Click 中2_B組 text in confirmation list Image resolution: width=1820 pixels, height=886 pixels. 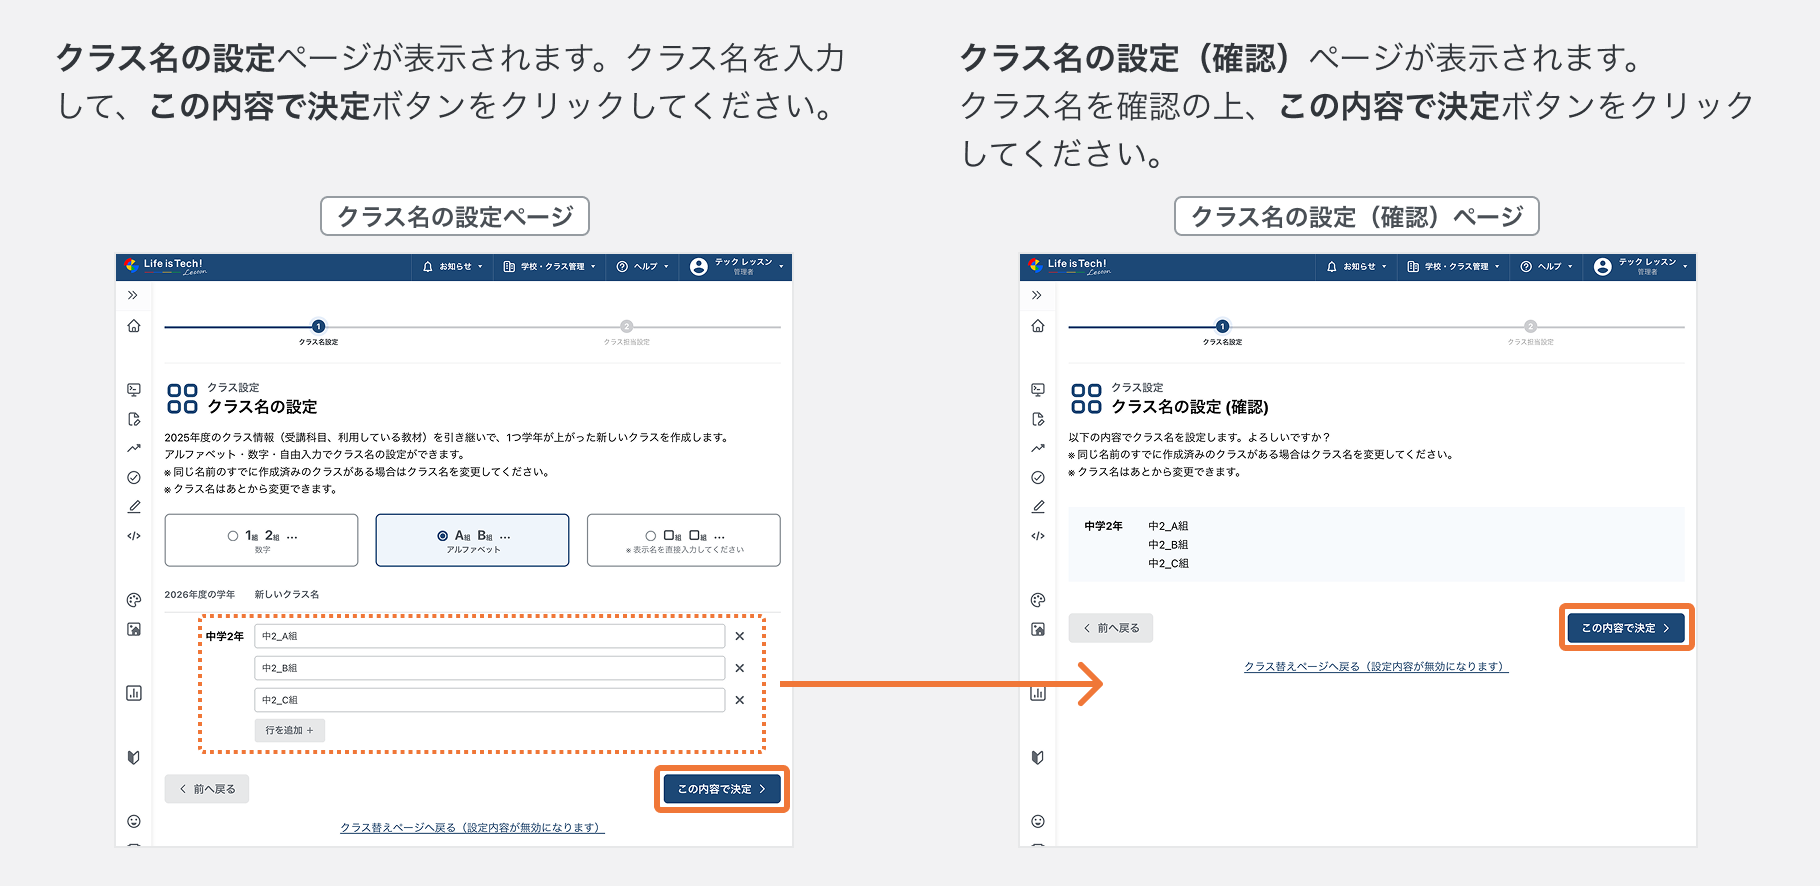point(1168,545)
